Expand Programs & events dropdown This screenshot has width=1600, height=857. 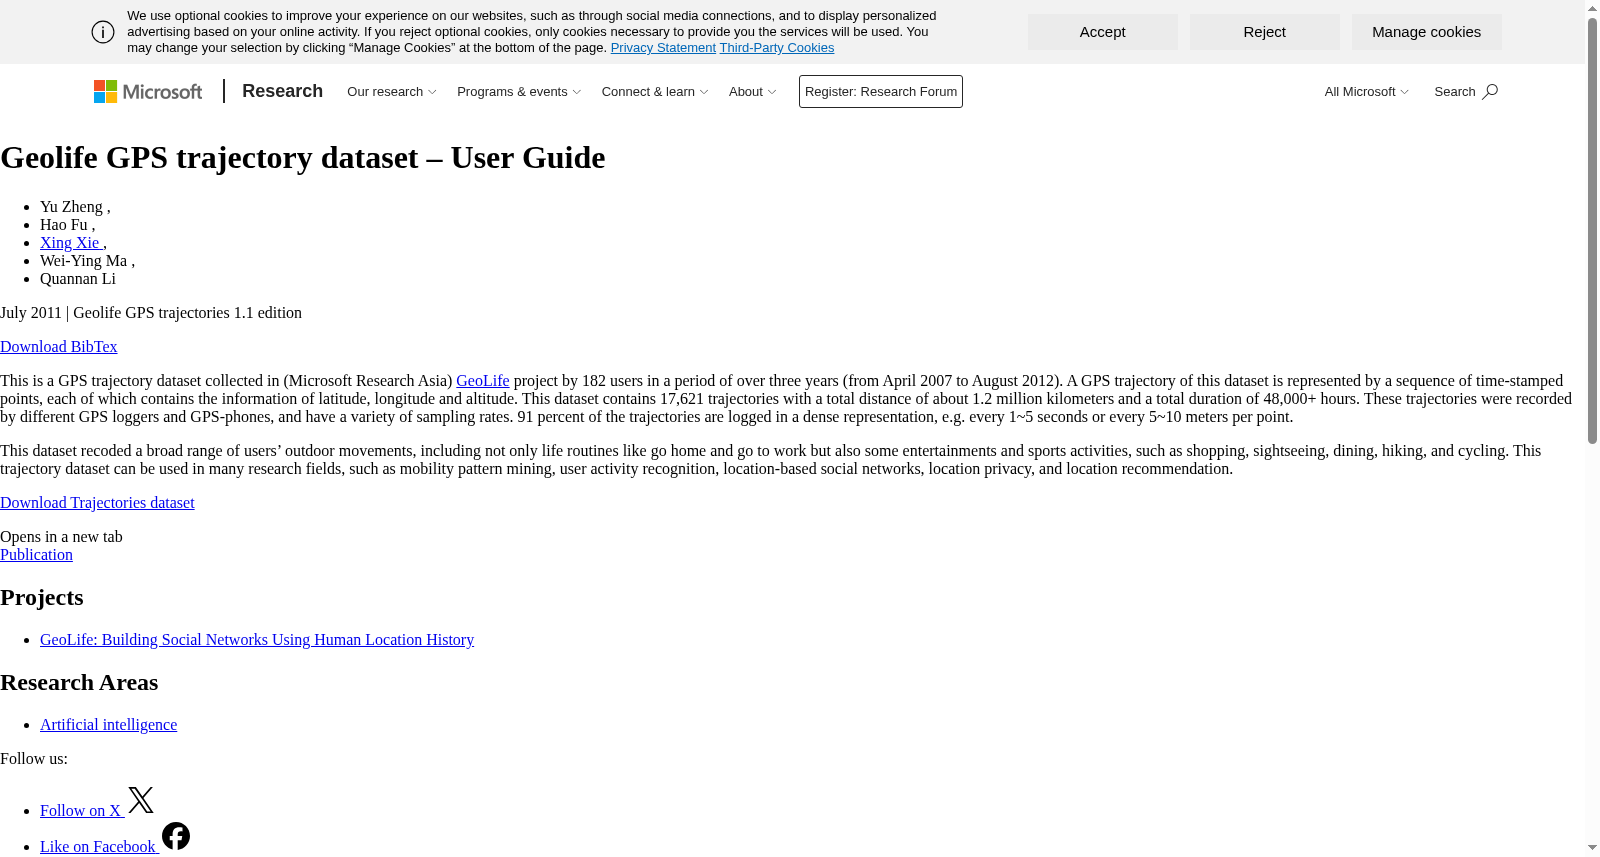519,91
